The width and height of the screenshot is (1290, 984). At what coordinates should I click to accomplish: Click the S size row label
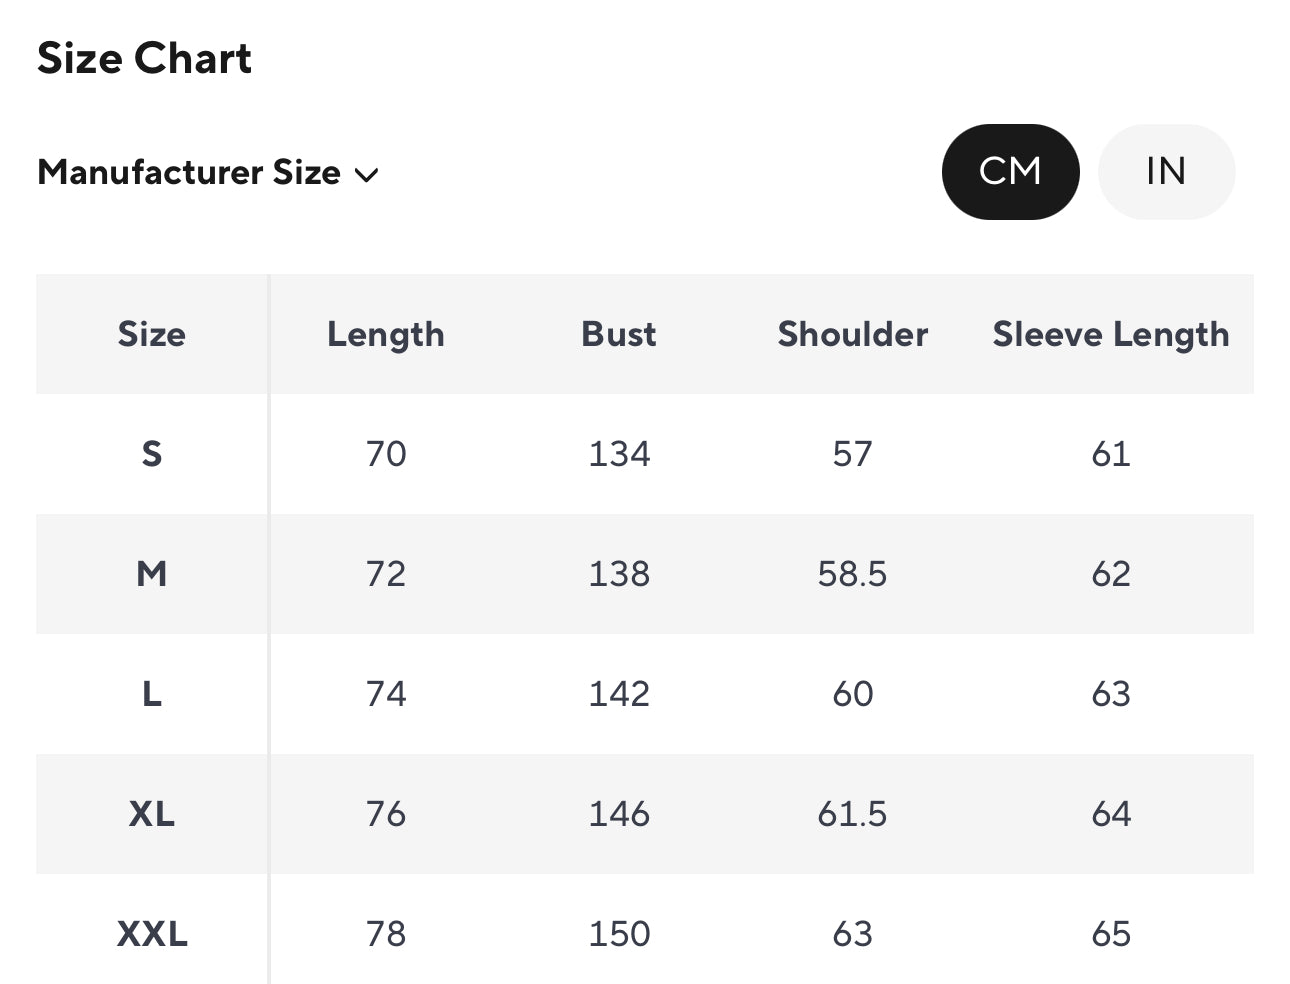point(151,454)
